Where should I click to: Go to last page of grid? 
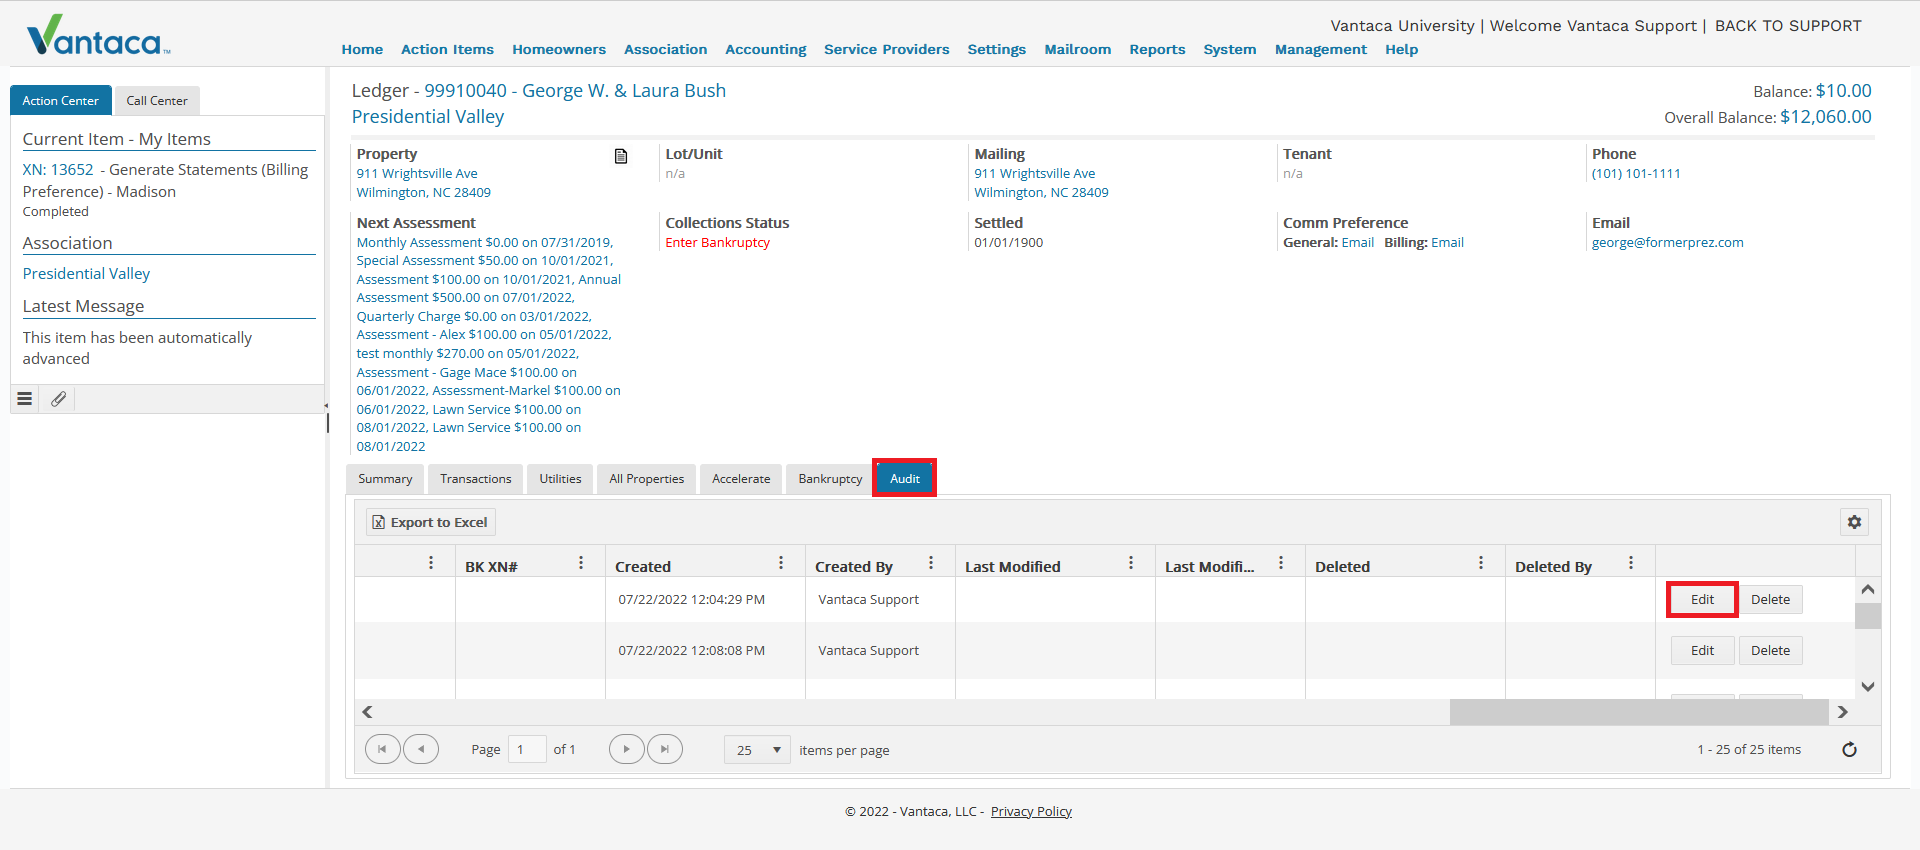(x=665, y=749)
